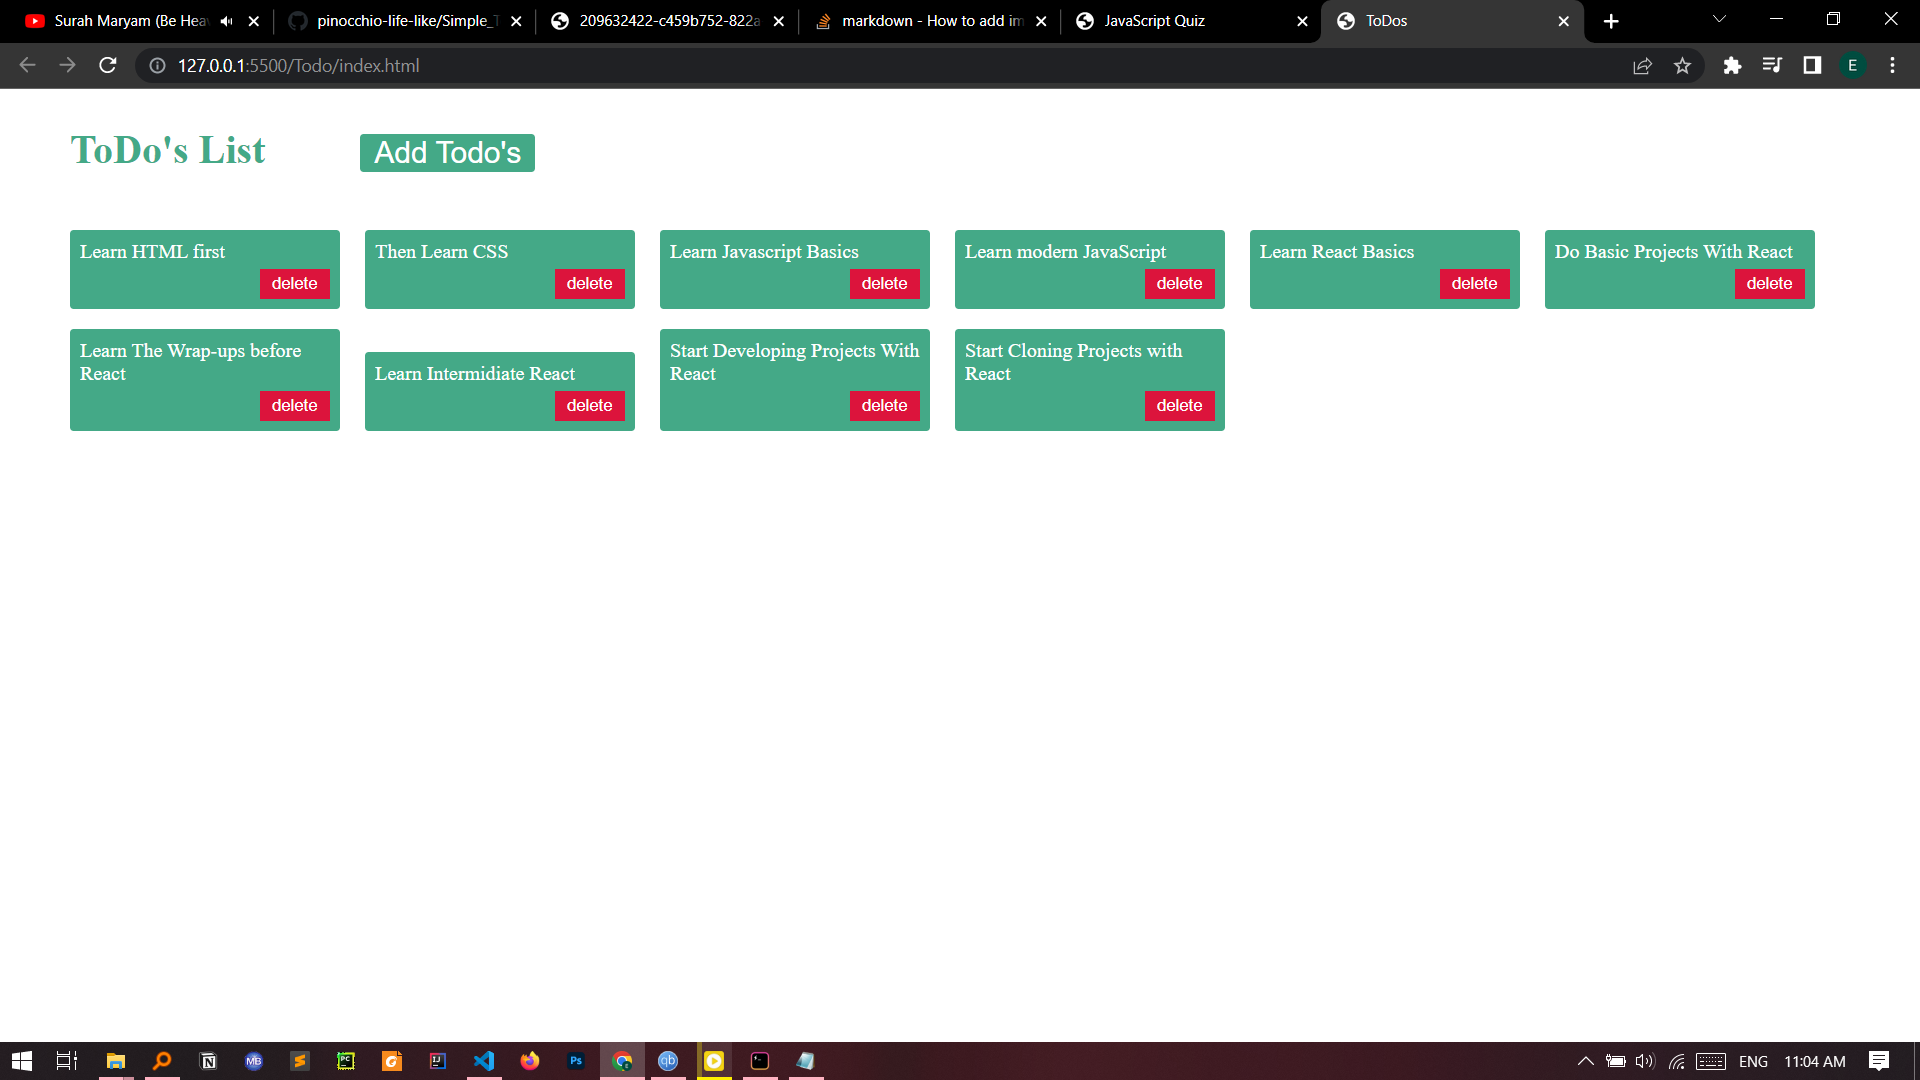Open the media playback controls in toolbar
The width and height of the screenshot is (1920, 1080).
coord(1772,65)
